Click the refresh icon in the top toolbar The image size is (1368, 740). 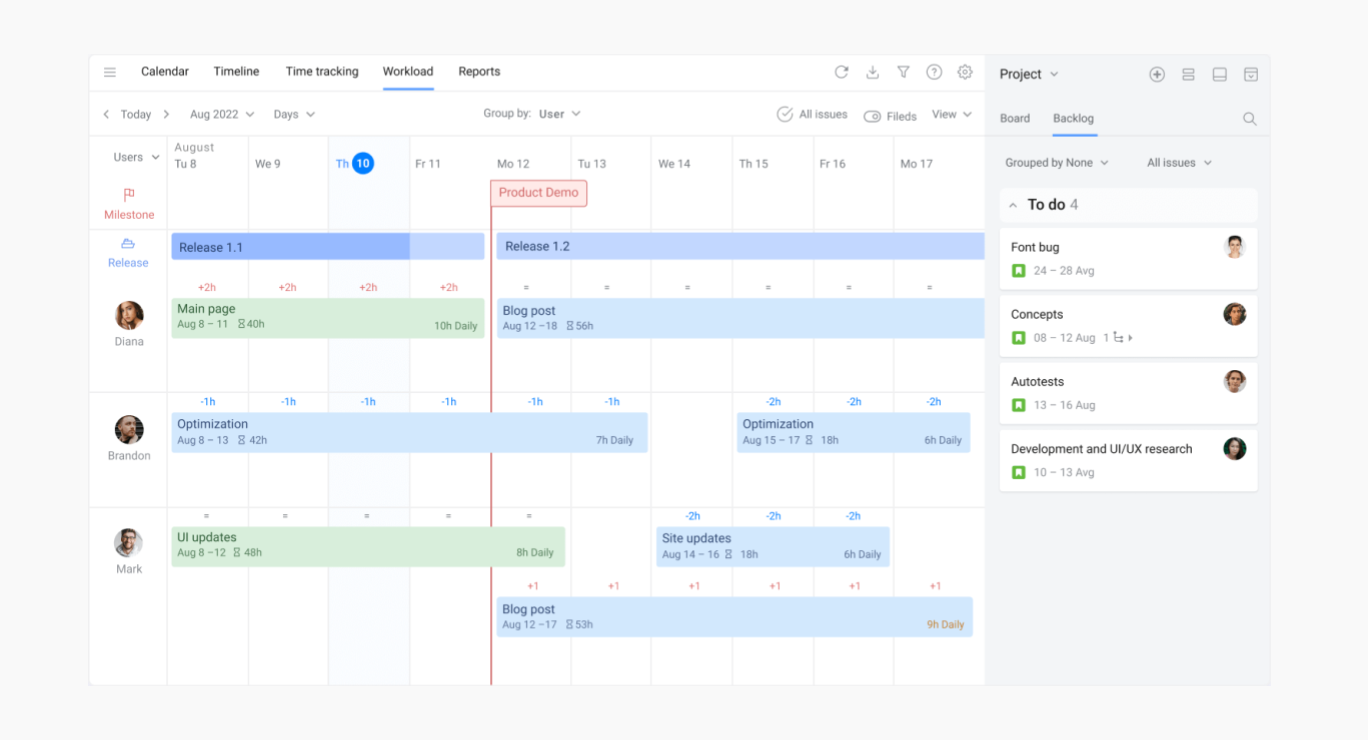pos(841,72)
